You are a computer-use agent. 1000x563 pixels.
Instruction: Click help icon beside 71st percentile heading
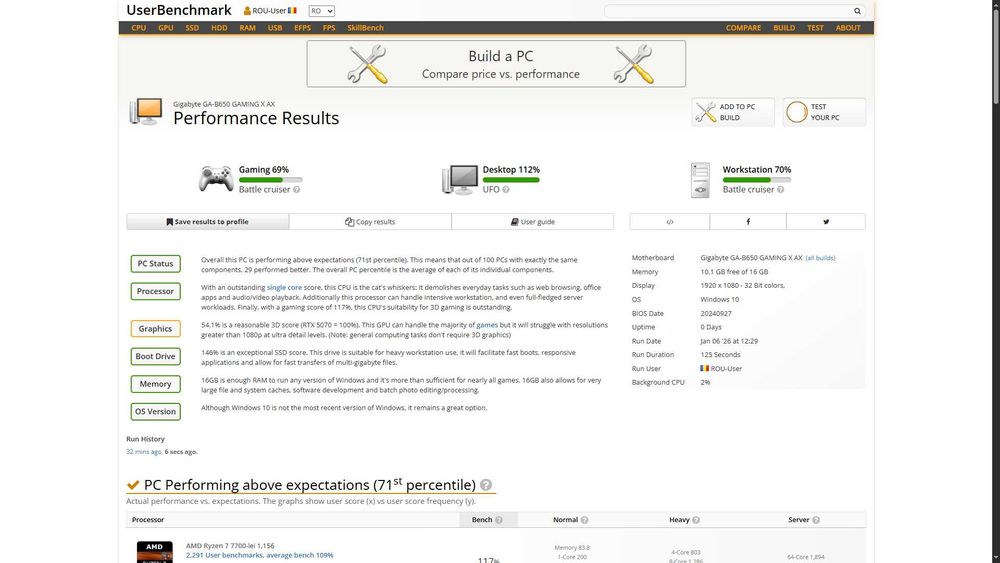click(x=486, y=485)
